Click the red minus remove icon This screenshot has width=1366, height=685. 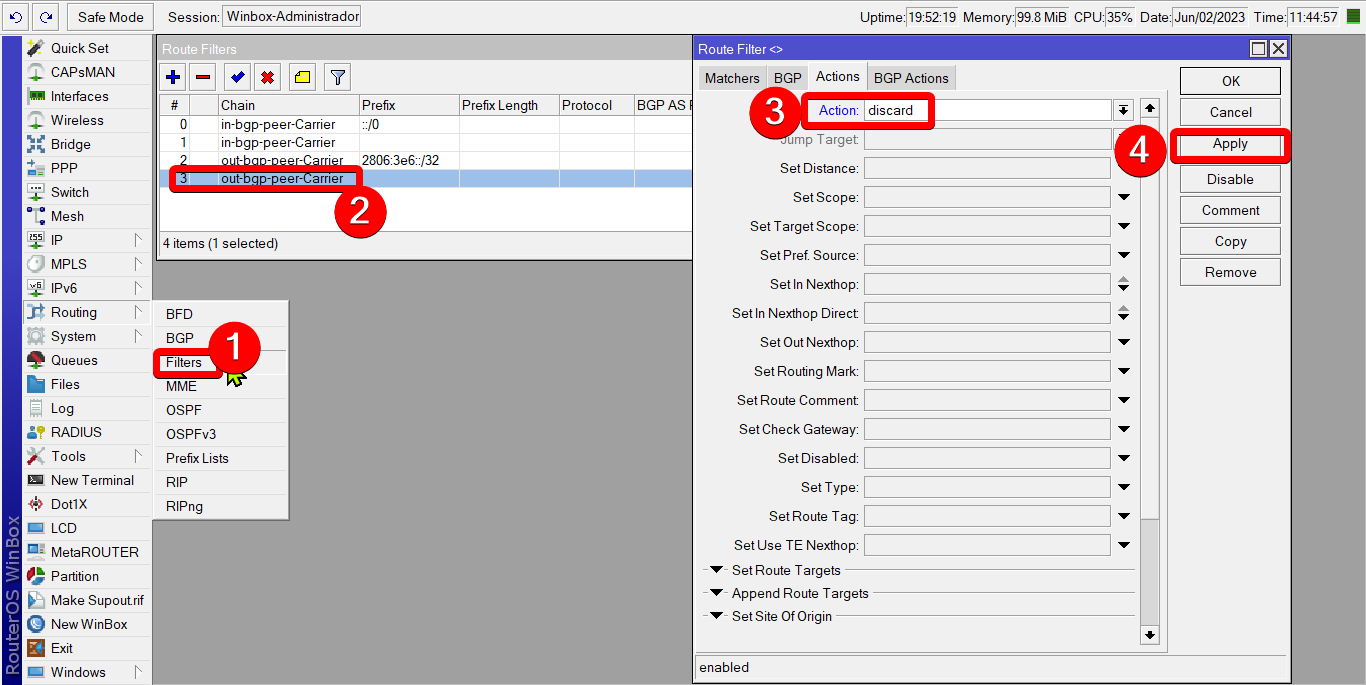click(x=203, y=77)
